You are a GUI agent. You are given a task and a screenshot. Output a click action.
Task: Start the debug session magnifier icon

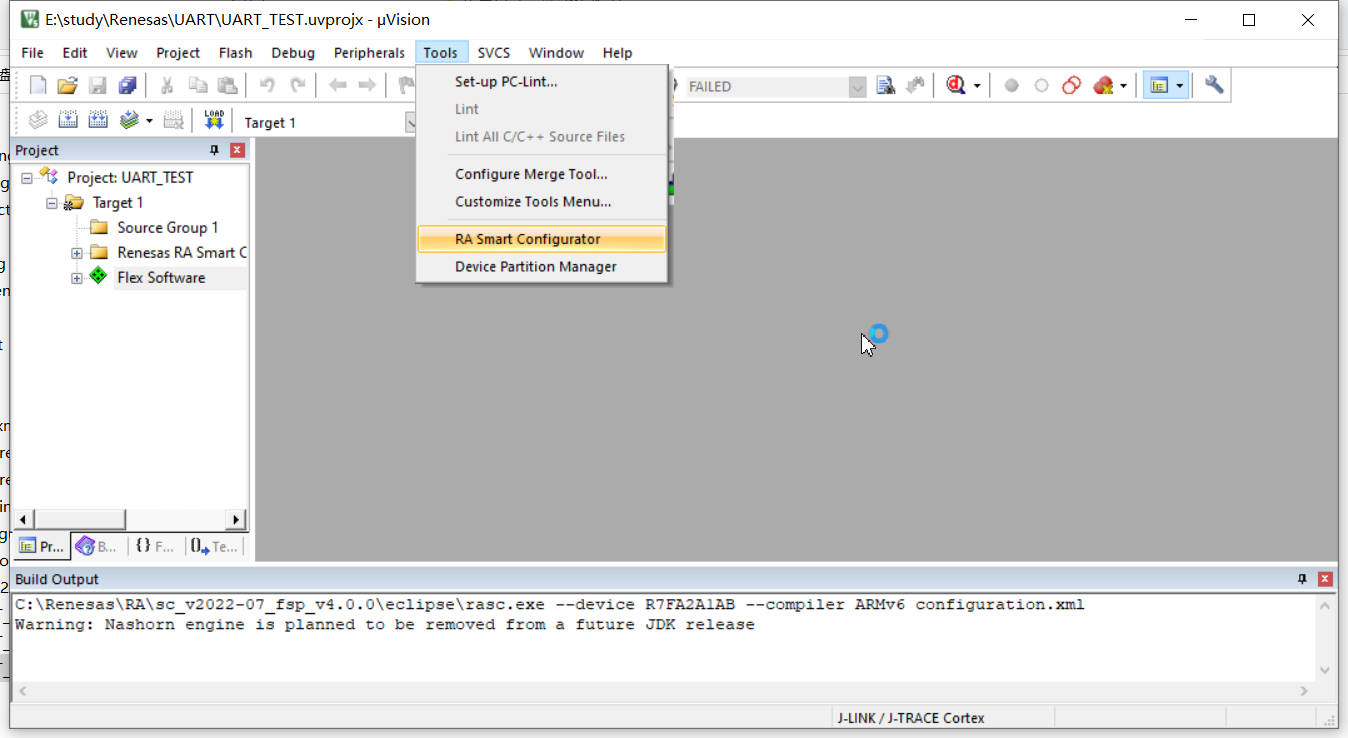pyautogui.click(x=956, y=86)
